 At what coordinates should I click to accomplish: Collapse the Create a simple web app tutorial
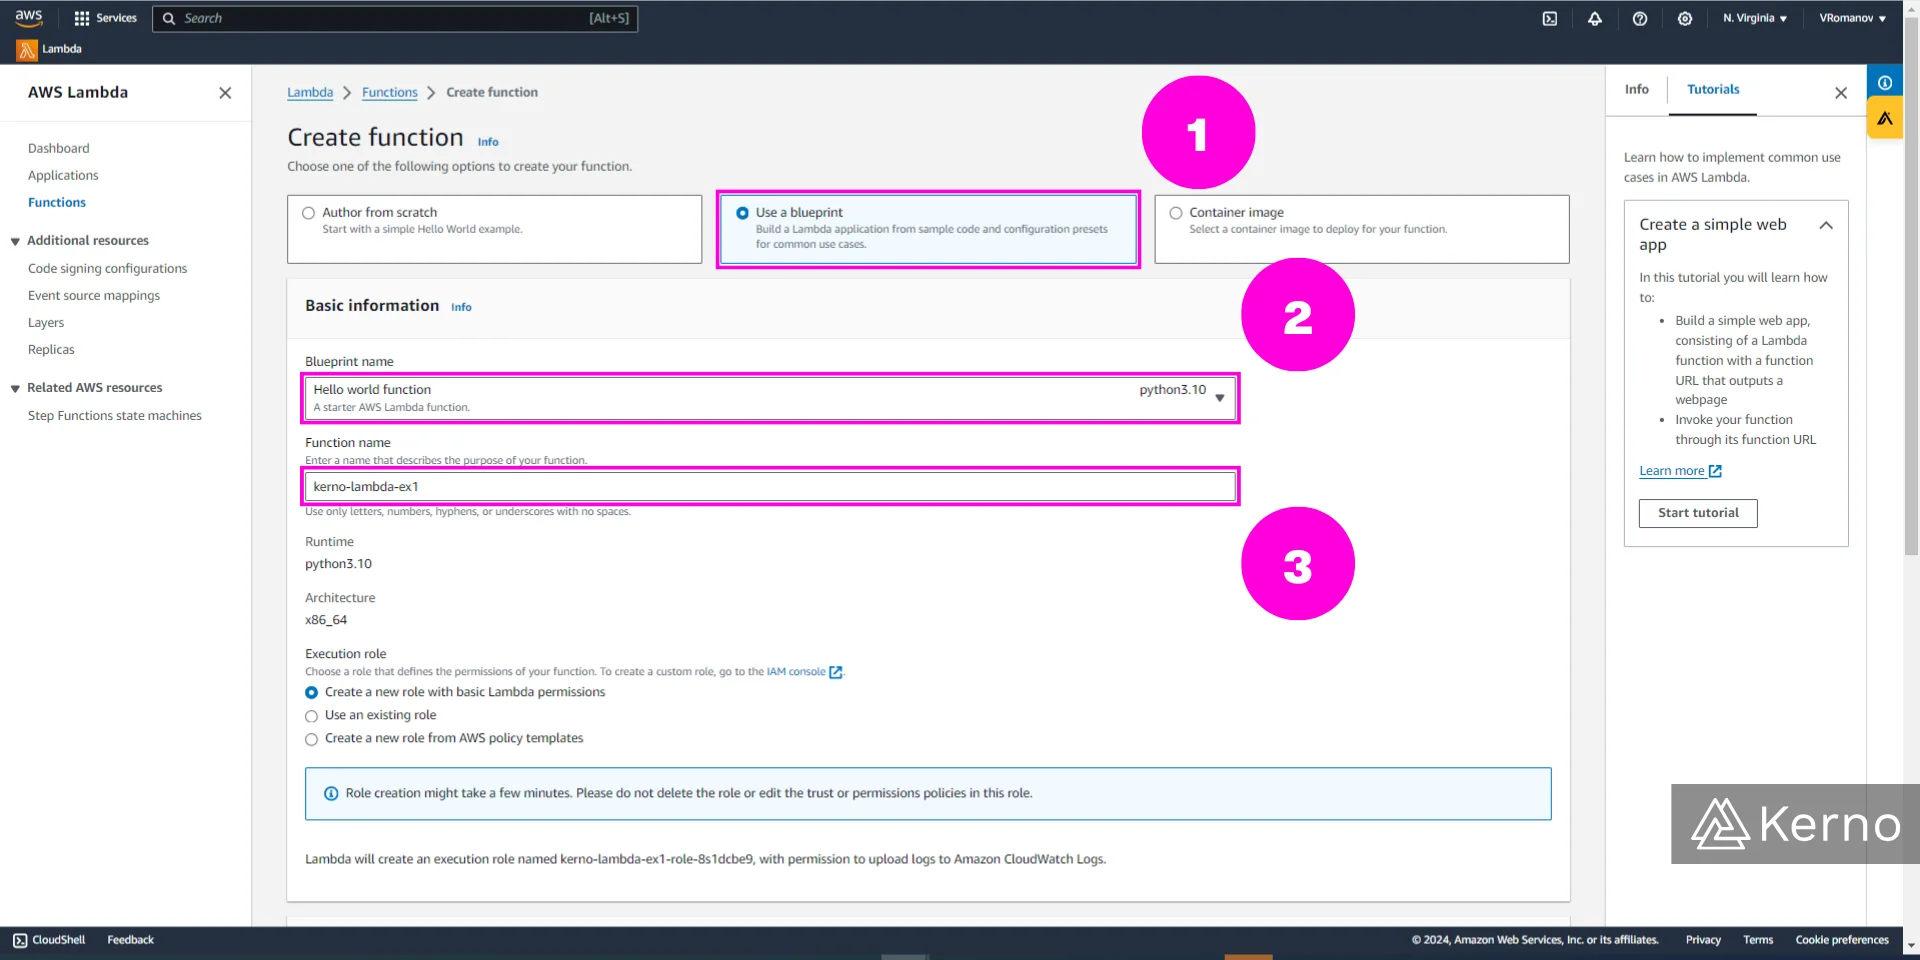click(x=1826, y=225)
